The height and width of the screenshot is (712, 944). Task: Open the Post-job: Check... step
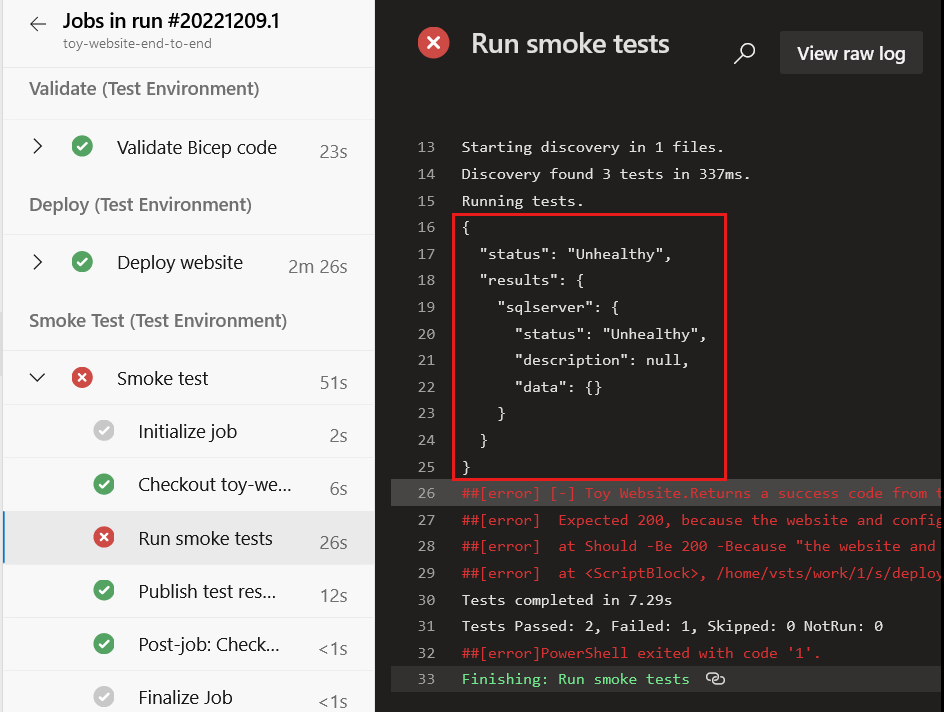(189, 644)
